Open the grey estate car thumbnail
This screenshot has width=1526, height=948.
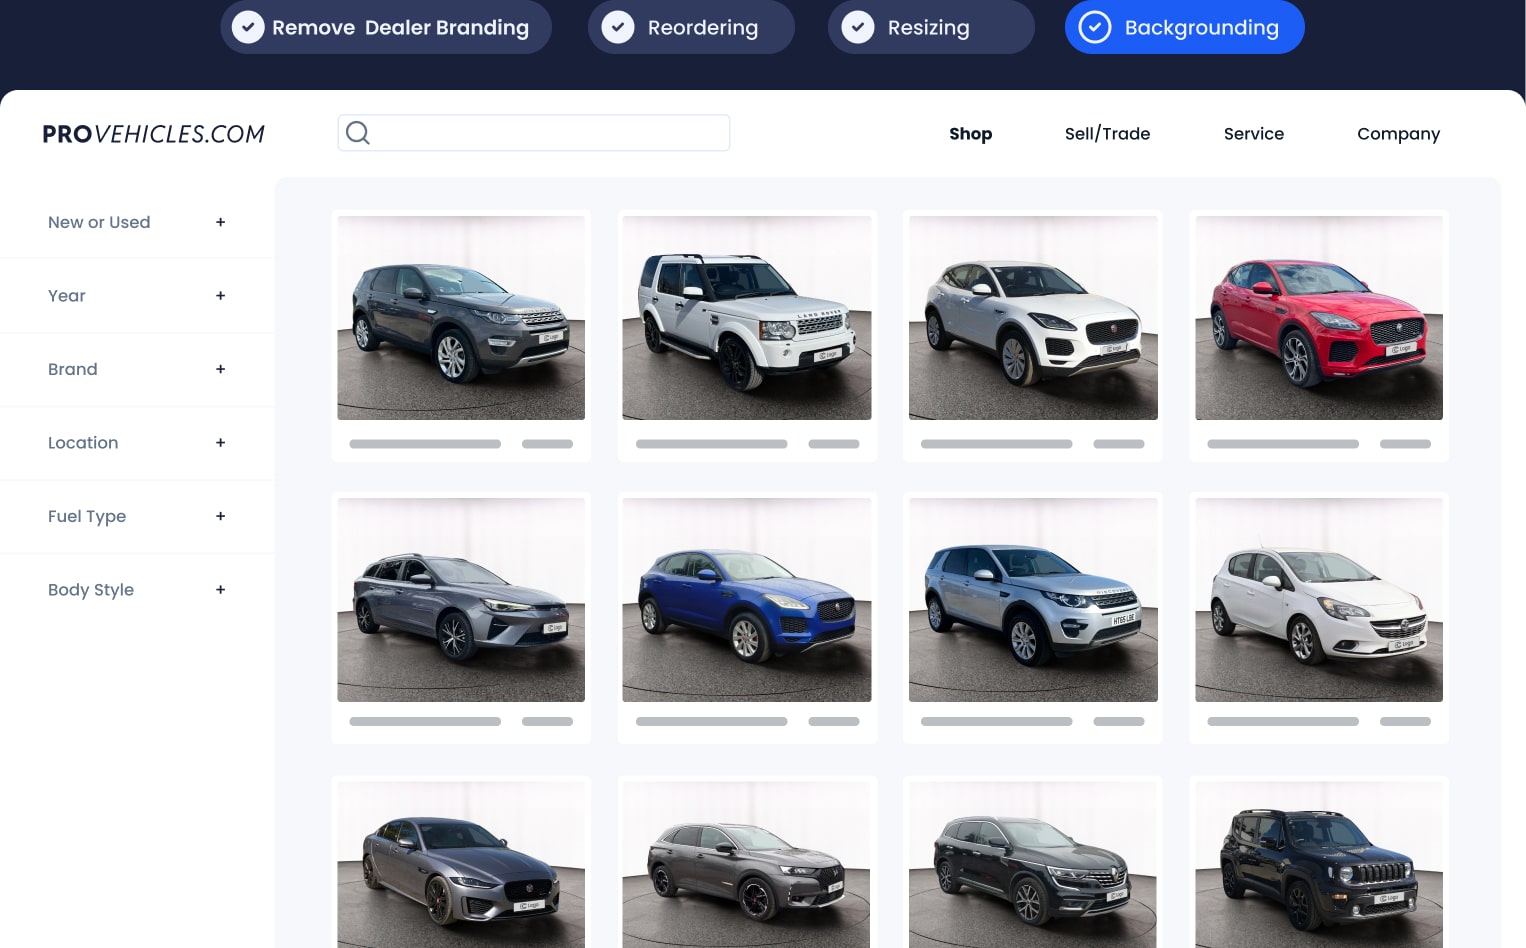tap(461, 600)
